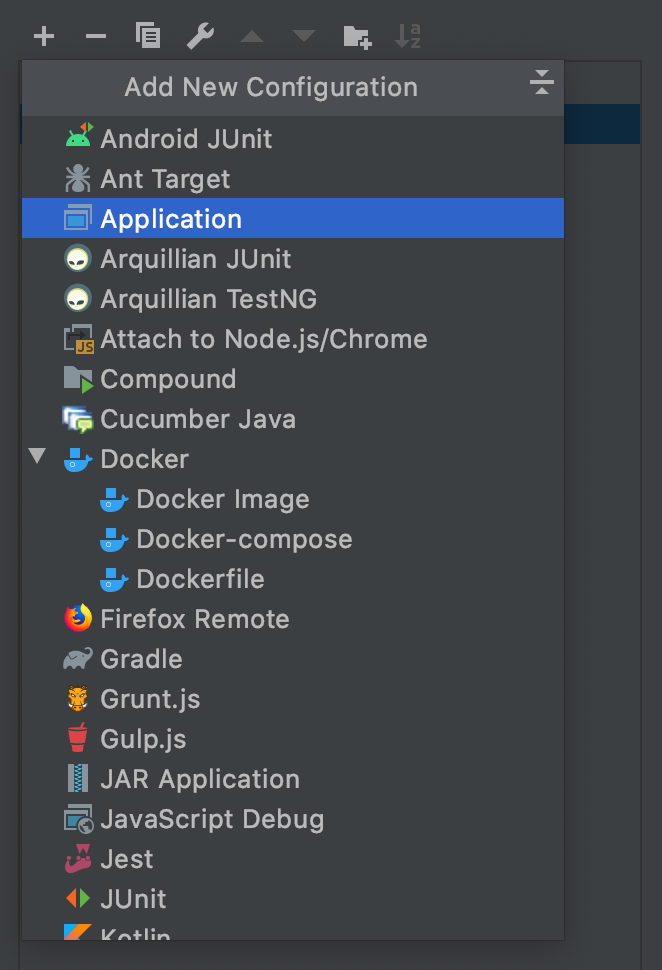Choose Docker-compose under Docker

(x=293, y=539)
